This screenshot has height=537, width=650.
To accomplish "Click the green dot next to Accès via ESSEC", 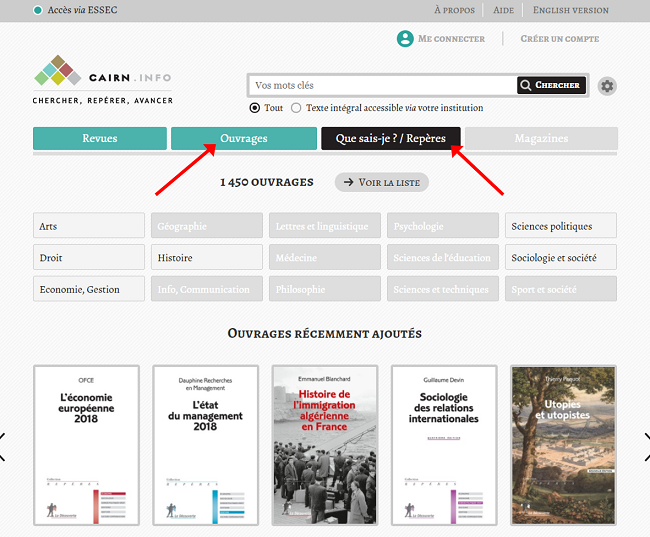I will coord(38,10).
